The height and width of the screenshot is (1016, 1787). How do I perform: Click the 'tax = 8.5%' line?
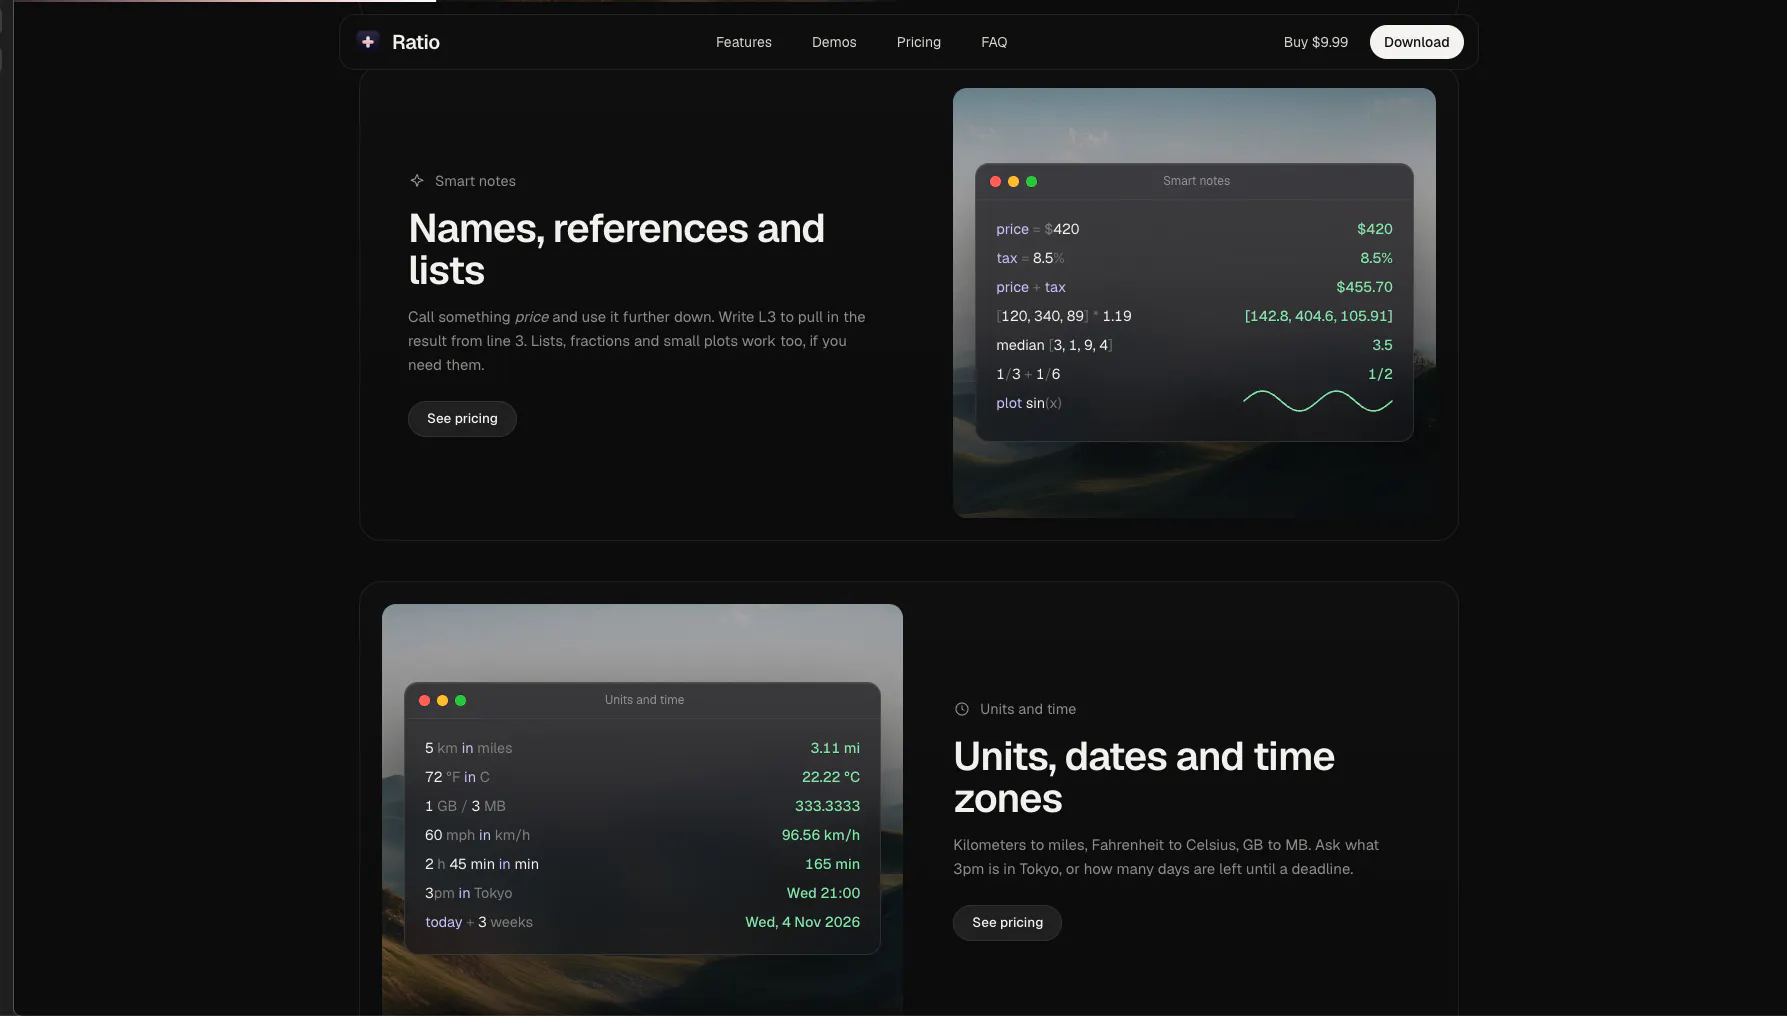(1030, 258)
